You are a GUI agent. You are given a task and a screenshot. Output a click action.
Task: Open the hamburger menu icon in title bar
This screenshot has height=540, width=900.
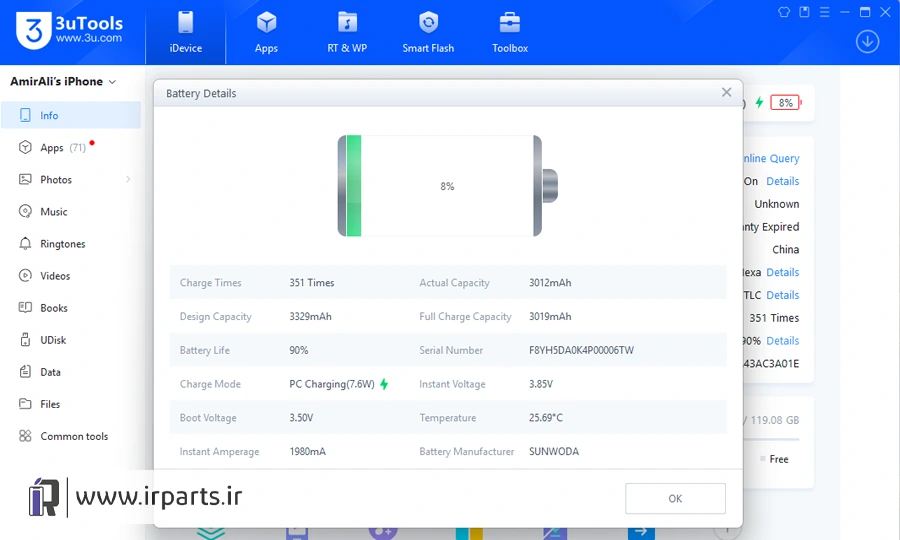pos(825,12)
